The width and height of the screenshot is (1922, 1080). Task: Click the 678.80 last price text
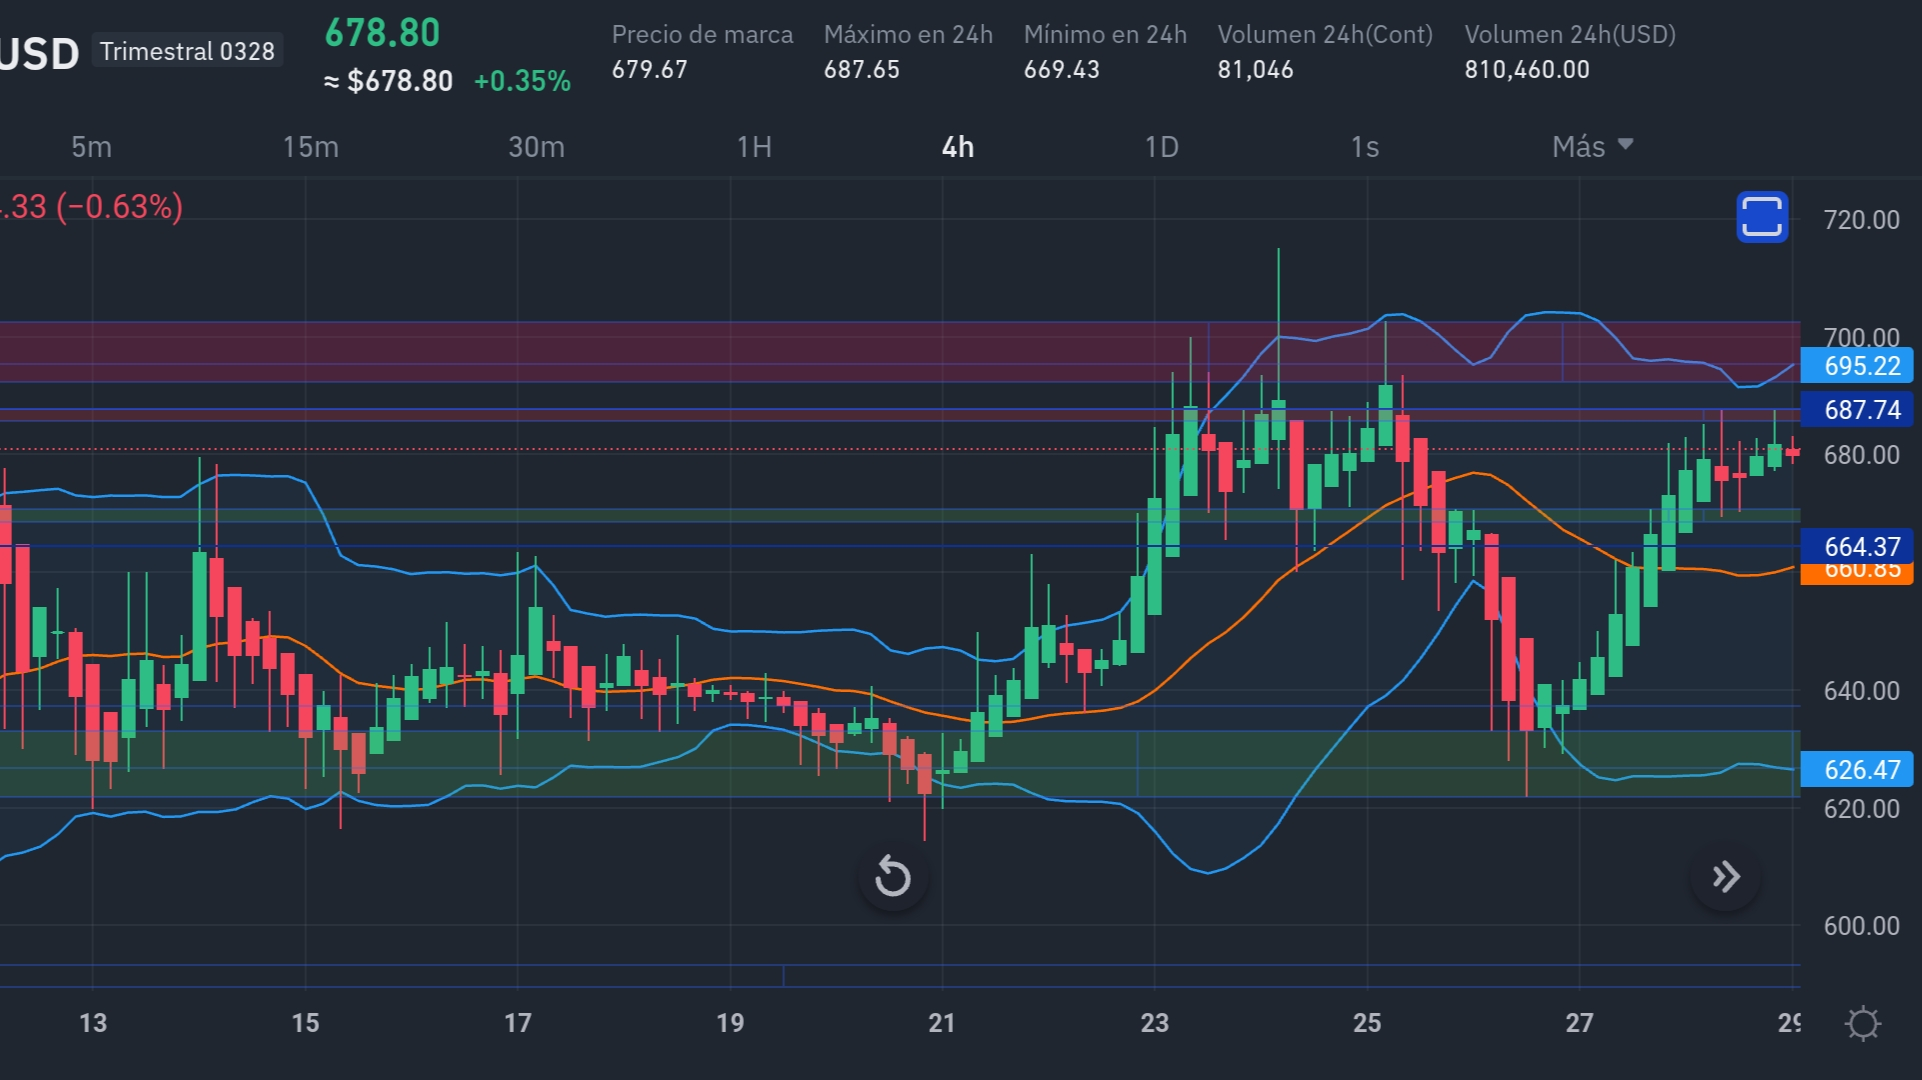click(382, 33)
